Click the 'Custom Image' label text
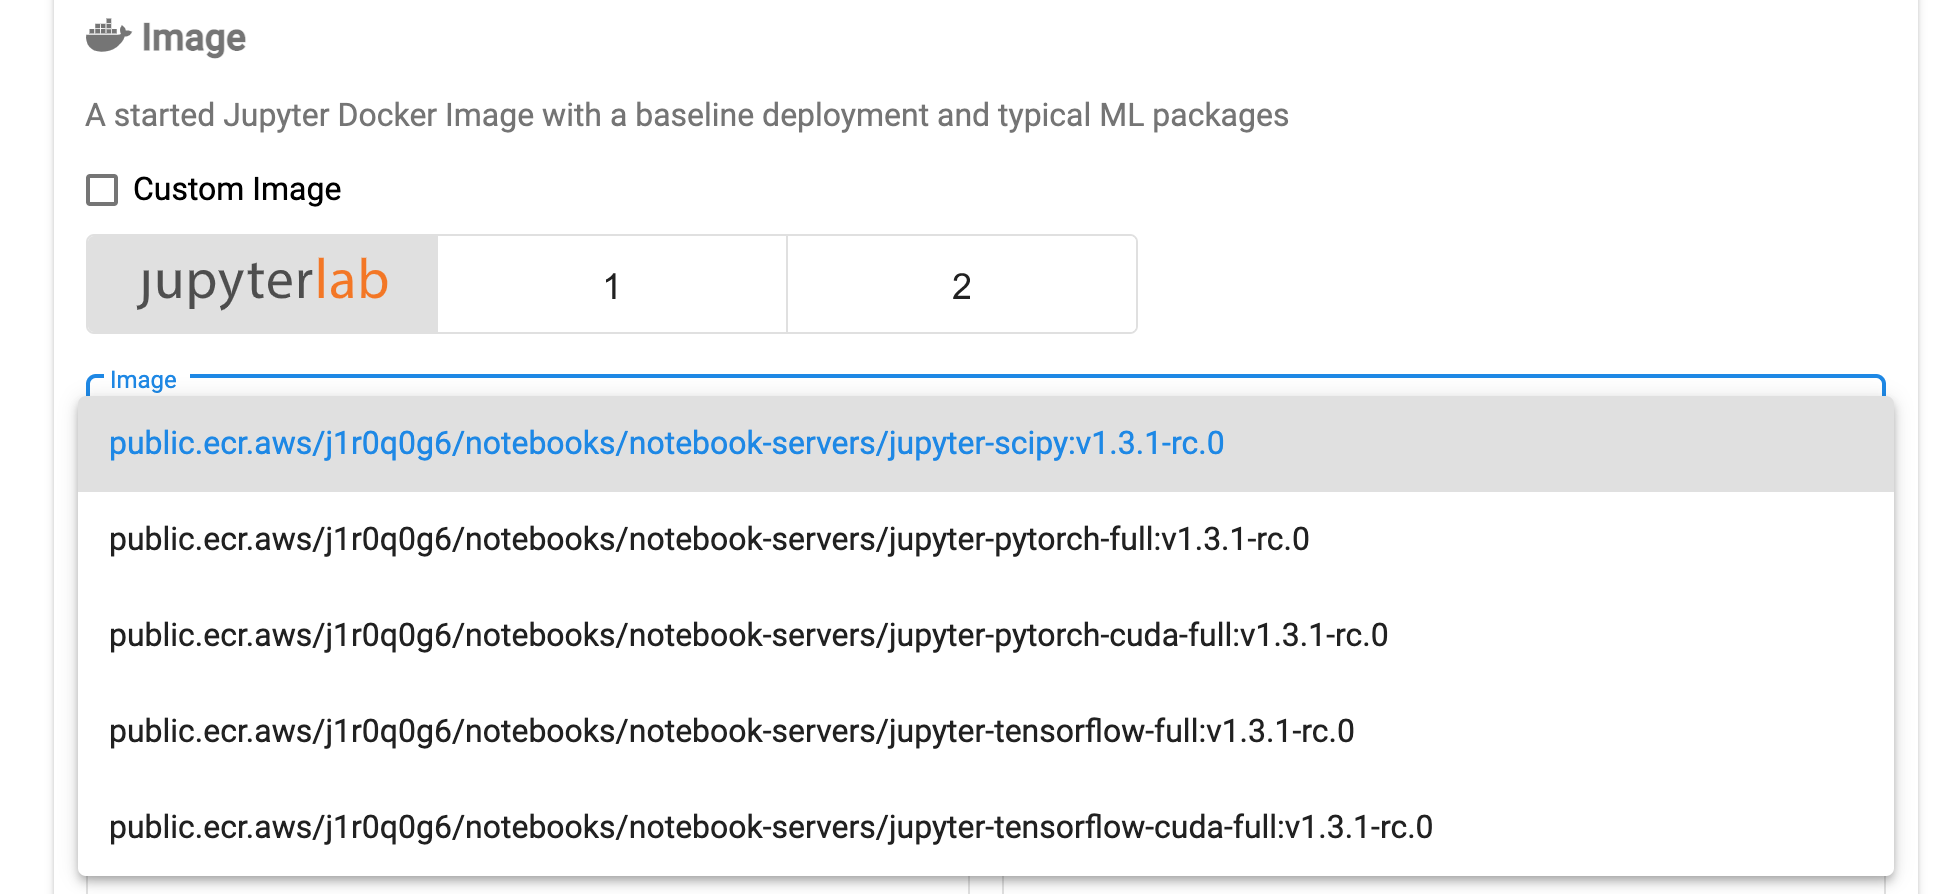Viewport: 1936px width, 894px height. pos(237,190)
